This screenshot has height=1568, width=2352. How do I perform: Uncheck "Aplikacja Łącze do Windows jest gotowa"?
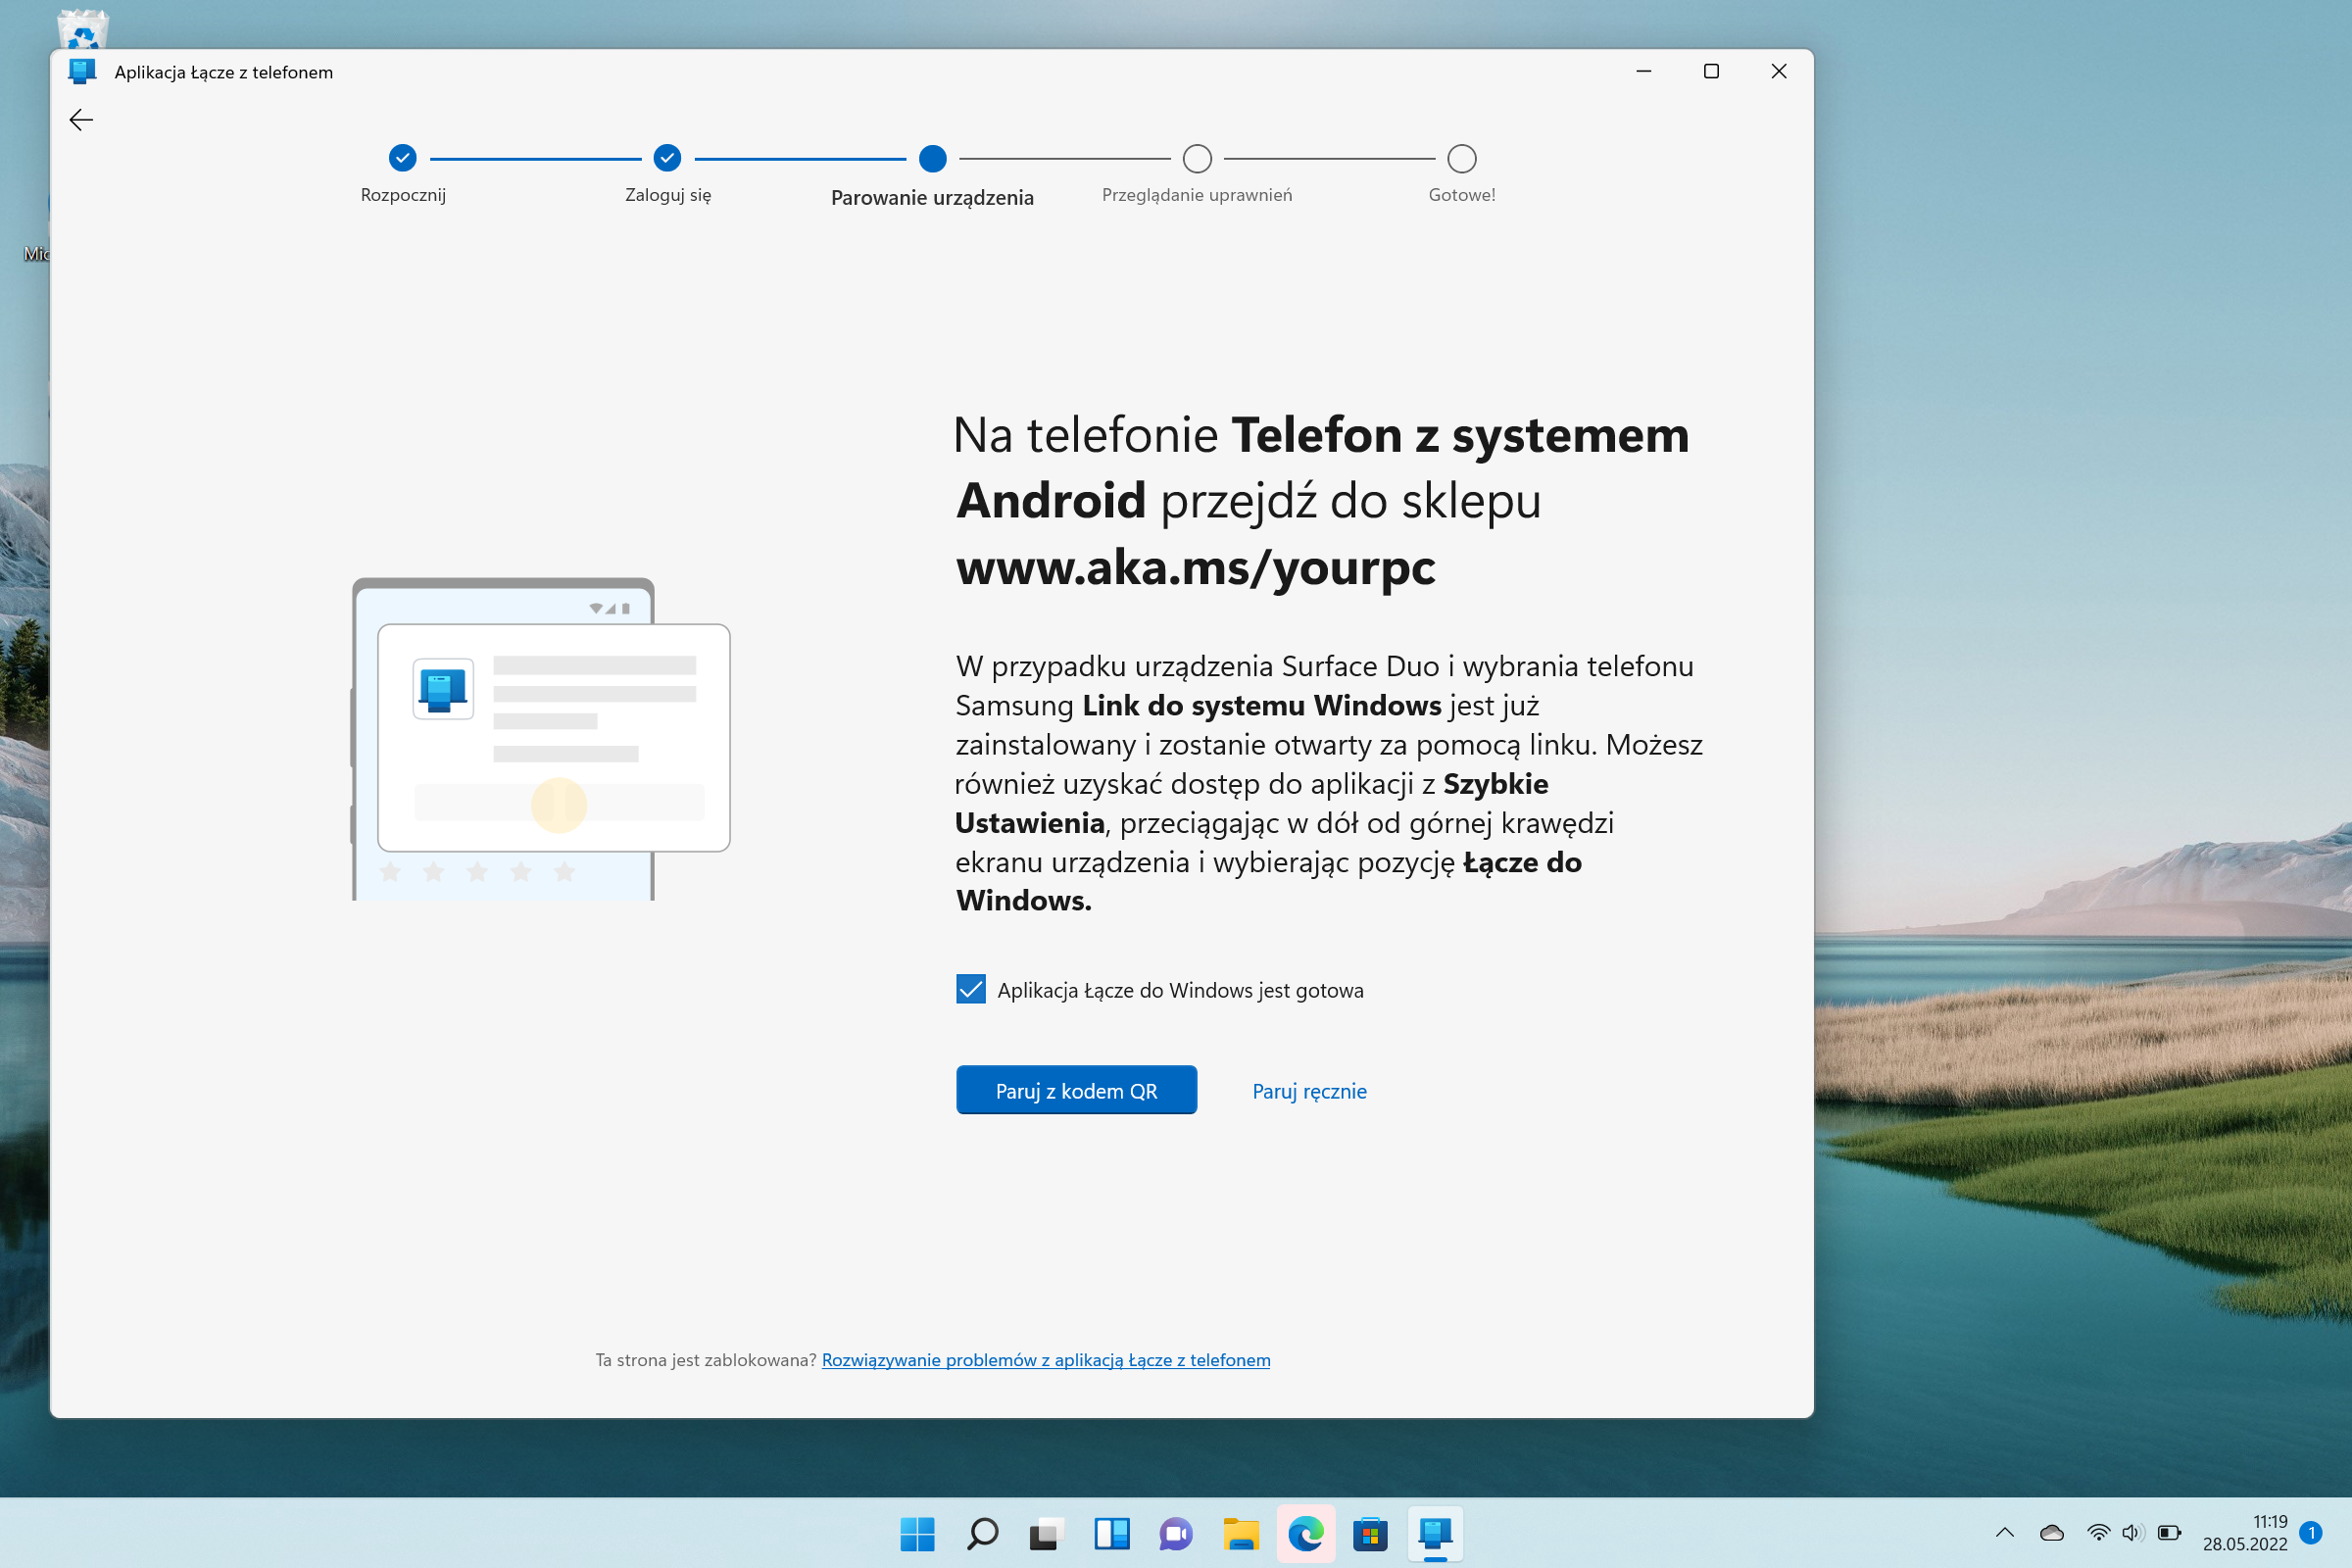[970, 990]
